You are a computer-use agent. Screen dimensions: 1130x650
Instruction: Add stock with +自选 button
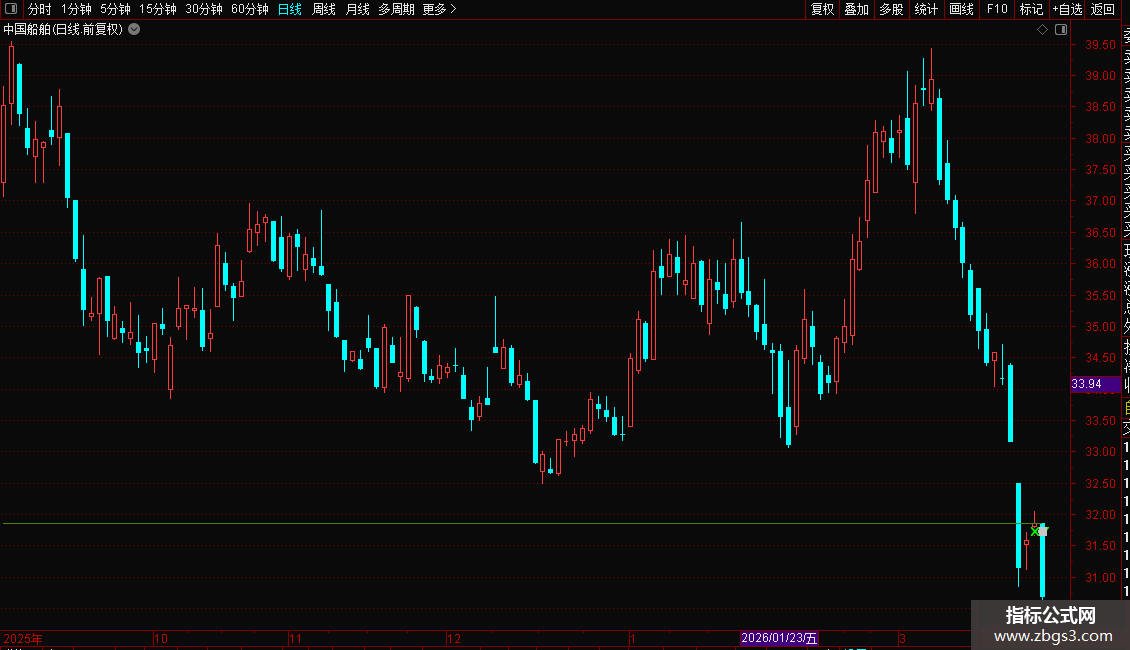[1067, 9]
